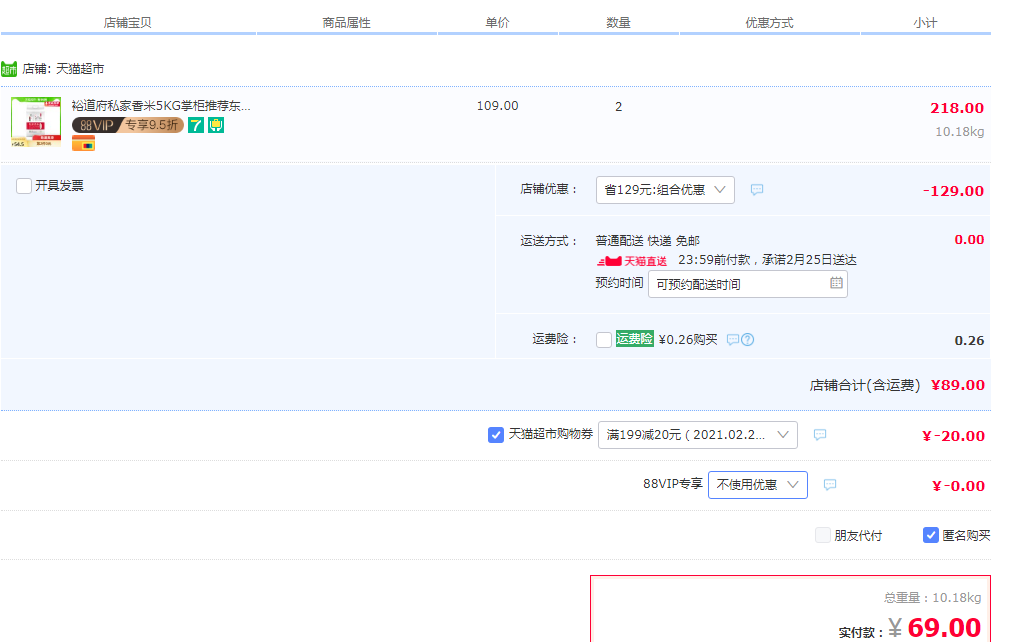The image size is (1012, 642).
Task: Open the 省129元:组合优惠 dropdown
Action: [665, 190]
